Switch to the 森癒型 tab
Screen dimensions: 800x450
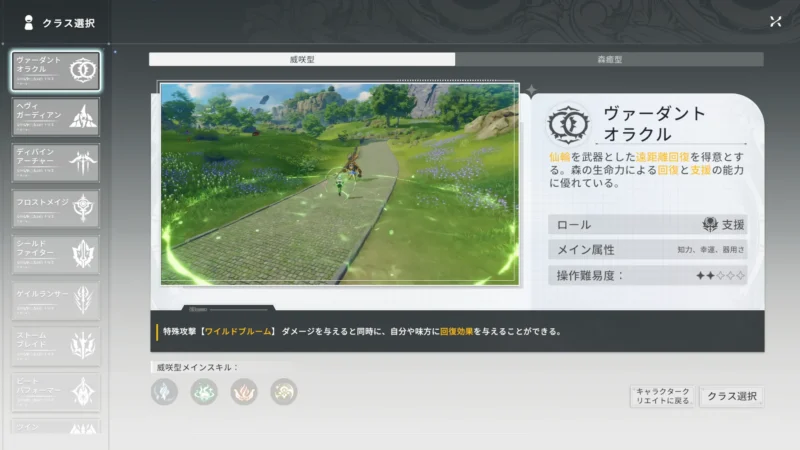click(x=610, y=59)
